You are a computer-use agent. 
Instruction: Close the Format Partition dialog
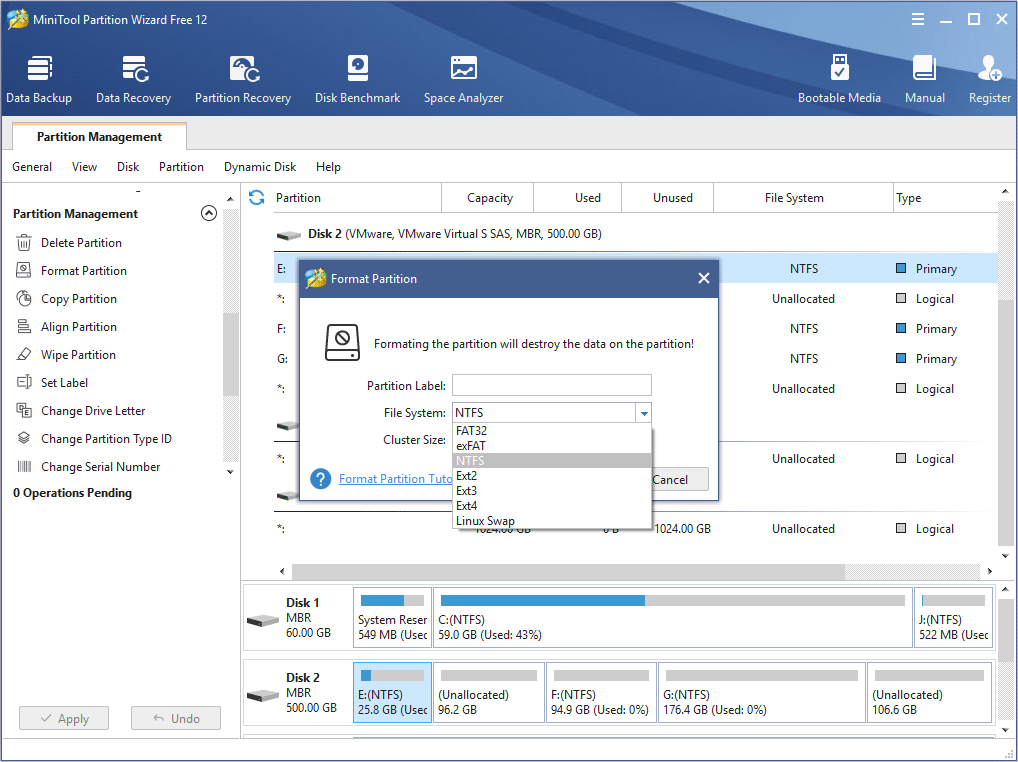pyautogui.click(x=704, y=278)
